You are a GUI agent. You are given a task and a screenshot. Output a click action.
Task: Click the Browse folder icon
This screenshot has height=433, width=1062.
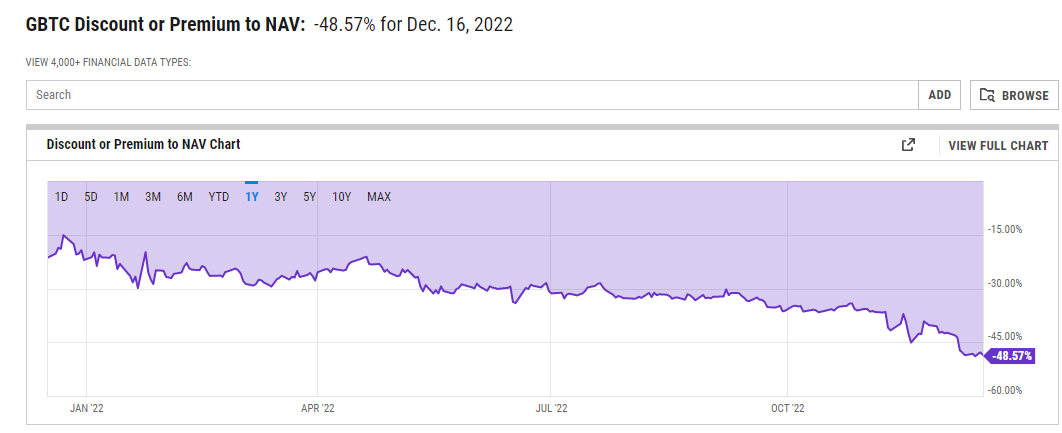[x=988, y=95]
